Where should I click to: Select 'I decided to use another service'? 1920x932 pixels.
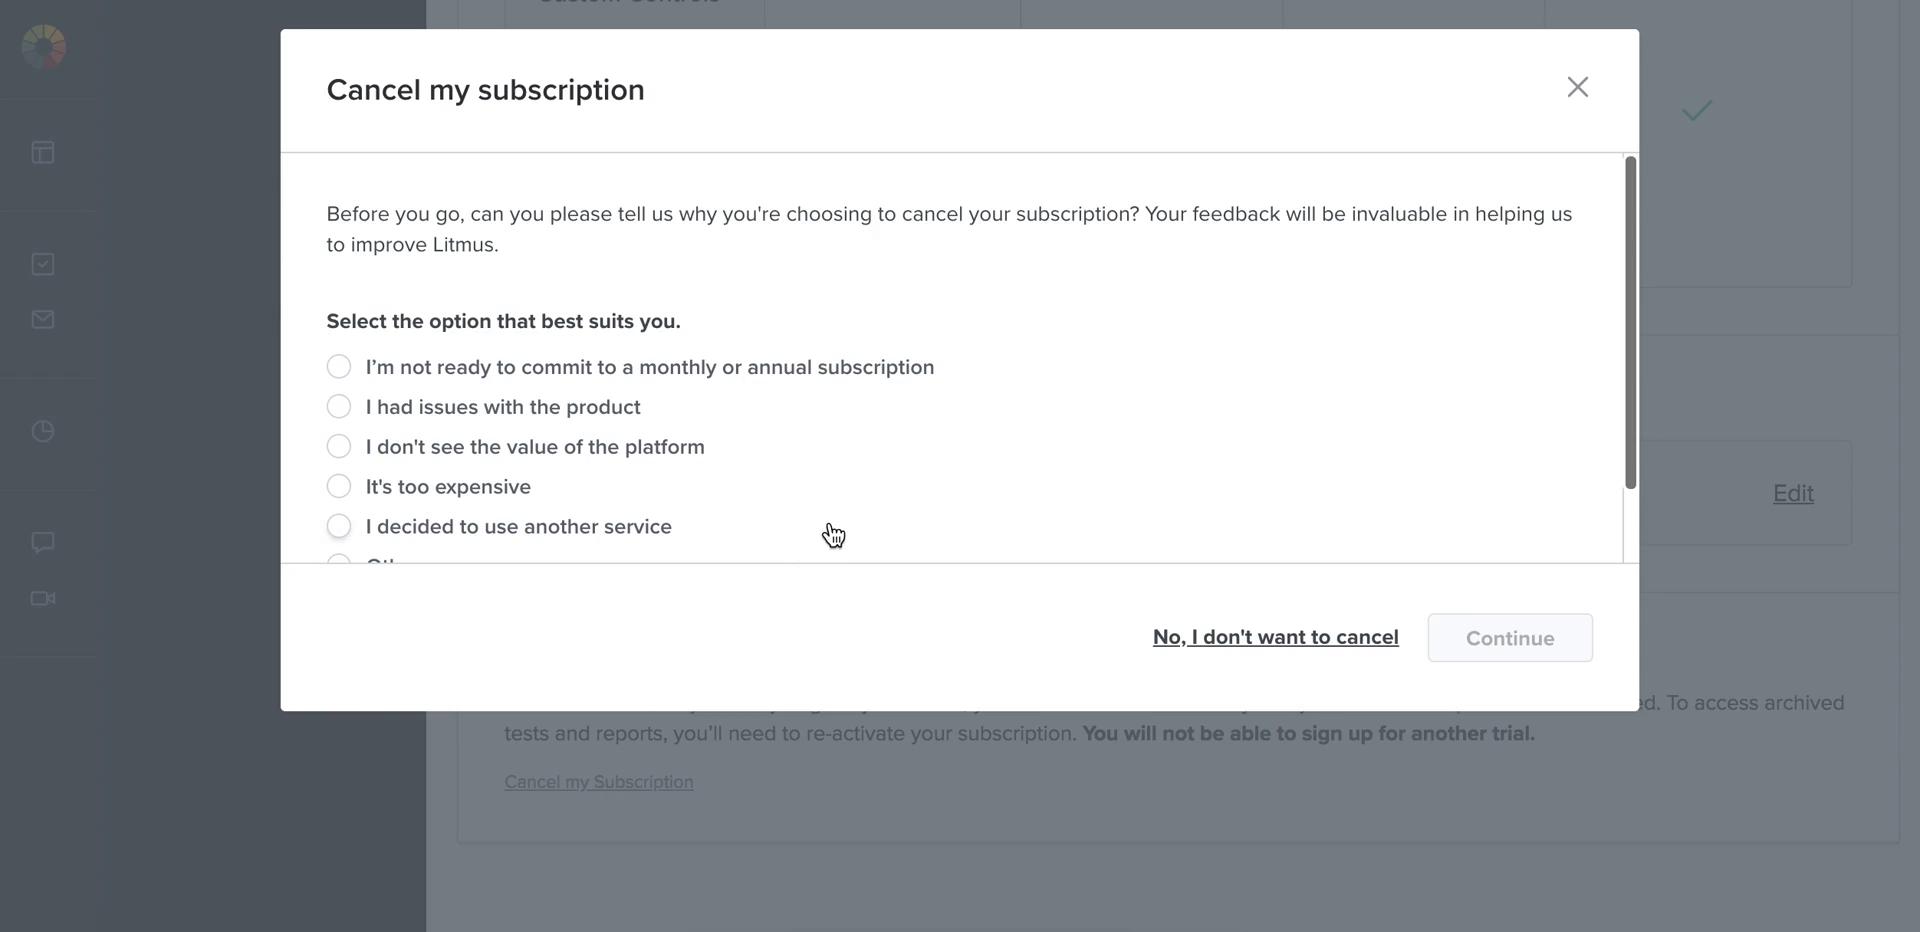(x=339, y=526)
